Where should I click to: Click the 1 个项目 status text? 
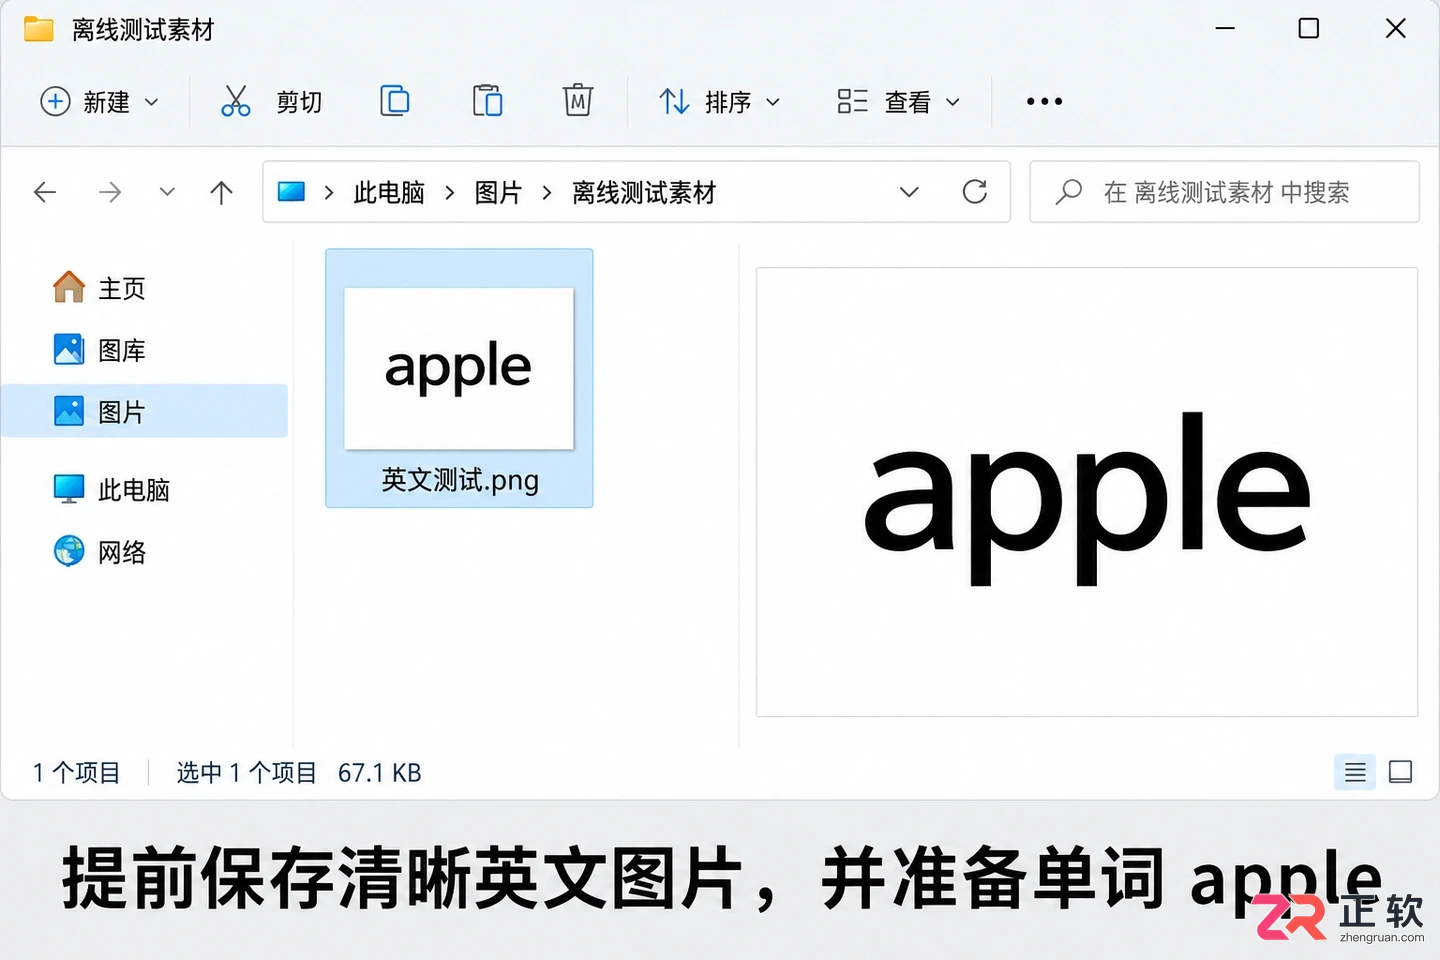[76, 773]
